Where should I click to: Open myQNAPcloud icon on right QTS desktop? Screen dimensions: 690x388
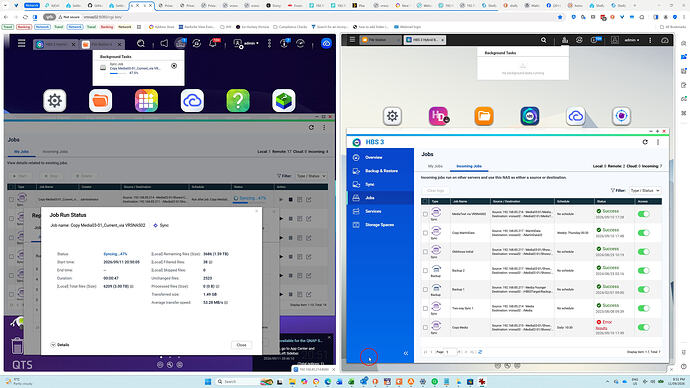click(576, 116)
